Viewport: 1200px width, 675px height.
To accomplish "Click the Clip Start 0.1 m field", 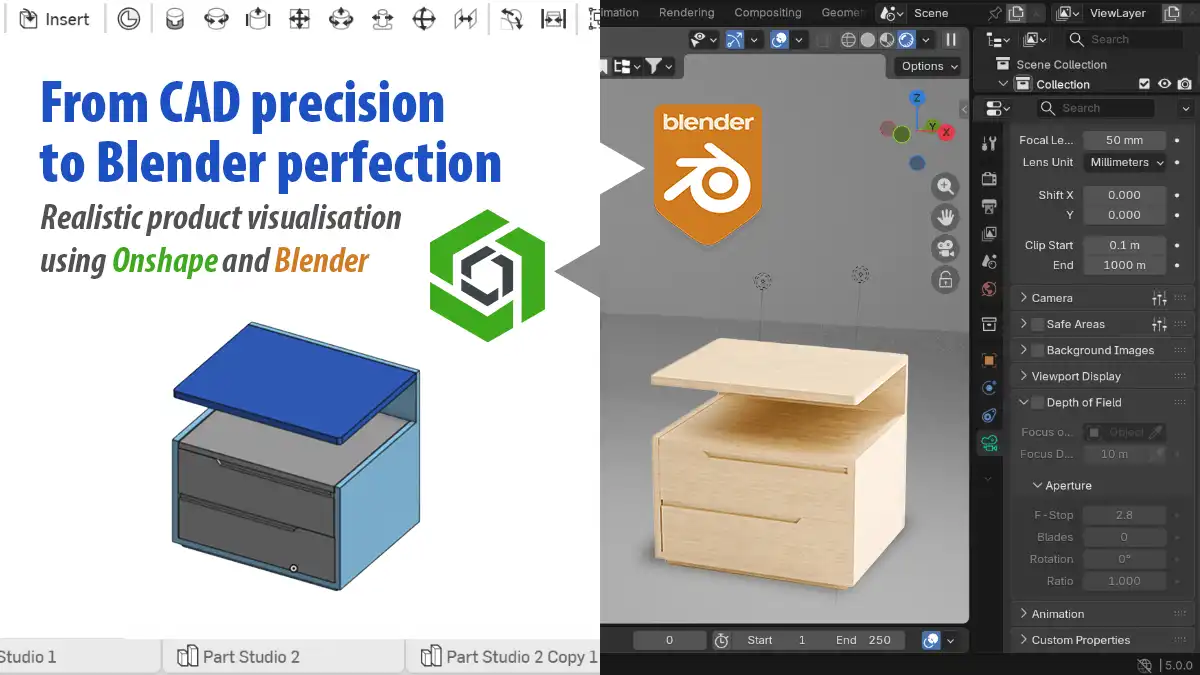I will coord(1125,245).
